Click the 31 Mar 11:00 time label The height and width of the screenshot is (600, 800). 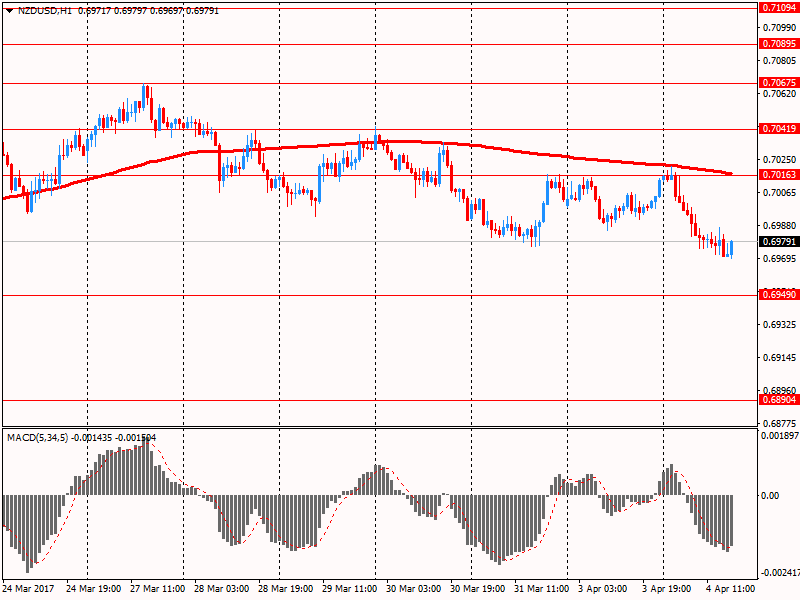coord(541,589)
